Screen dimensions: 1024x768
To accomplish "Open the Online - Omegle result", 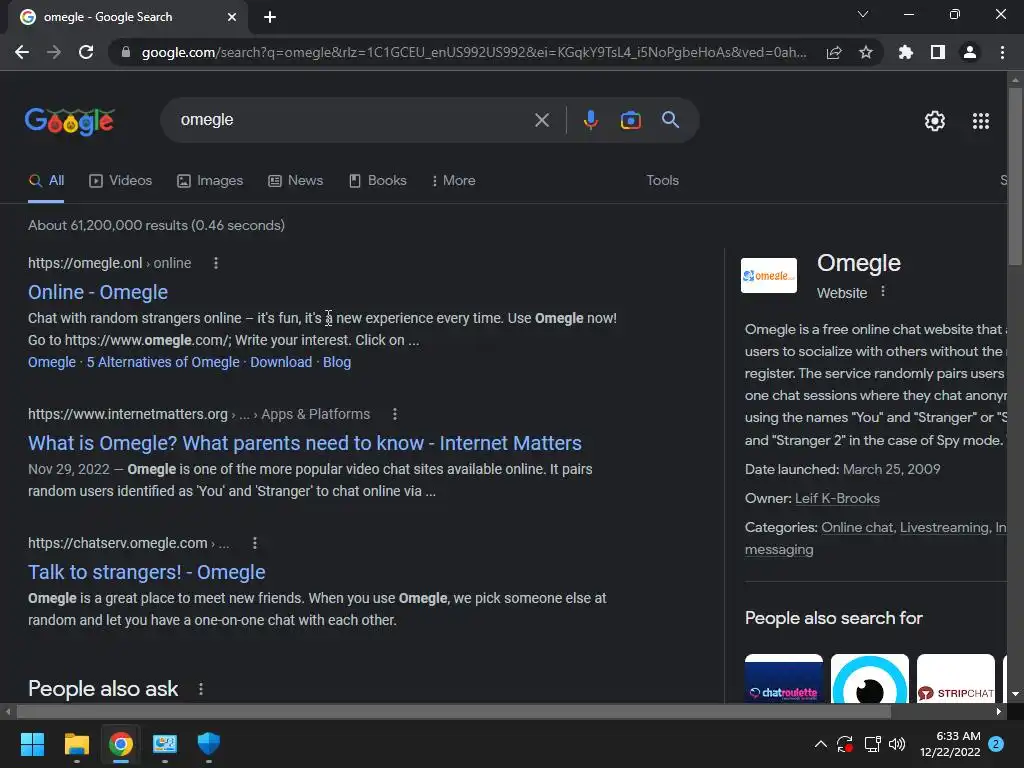I will (98, 292).
